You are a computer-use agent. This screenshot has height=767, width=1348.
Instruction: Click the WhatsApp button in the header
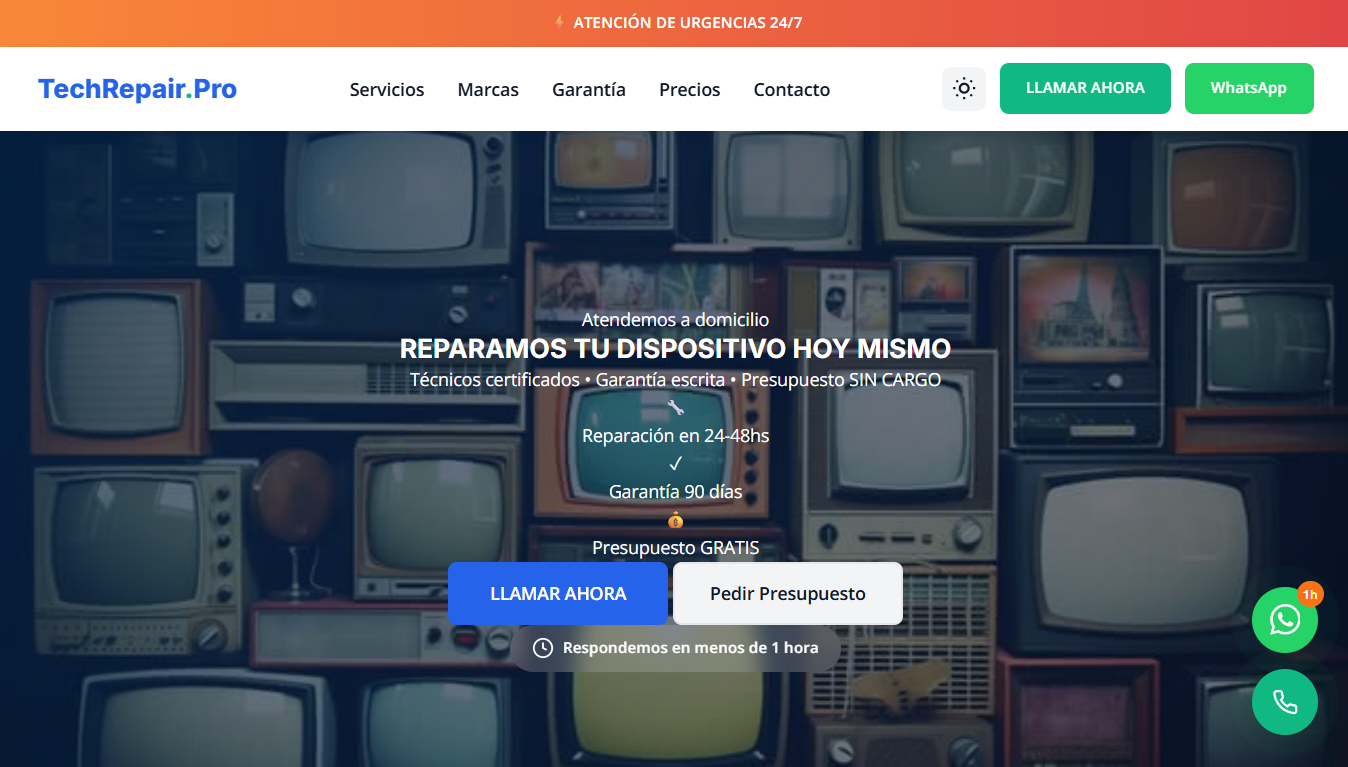tap(1249, 88)
